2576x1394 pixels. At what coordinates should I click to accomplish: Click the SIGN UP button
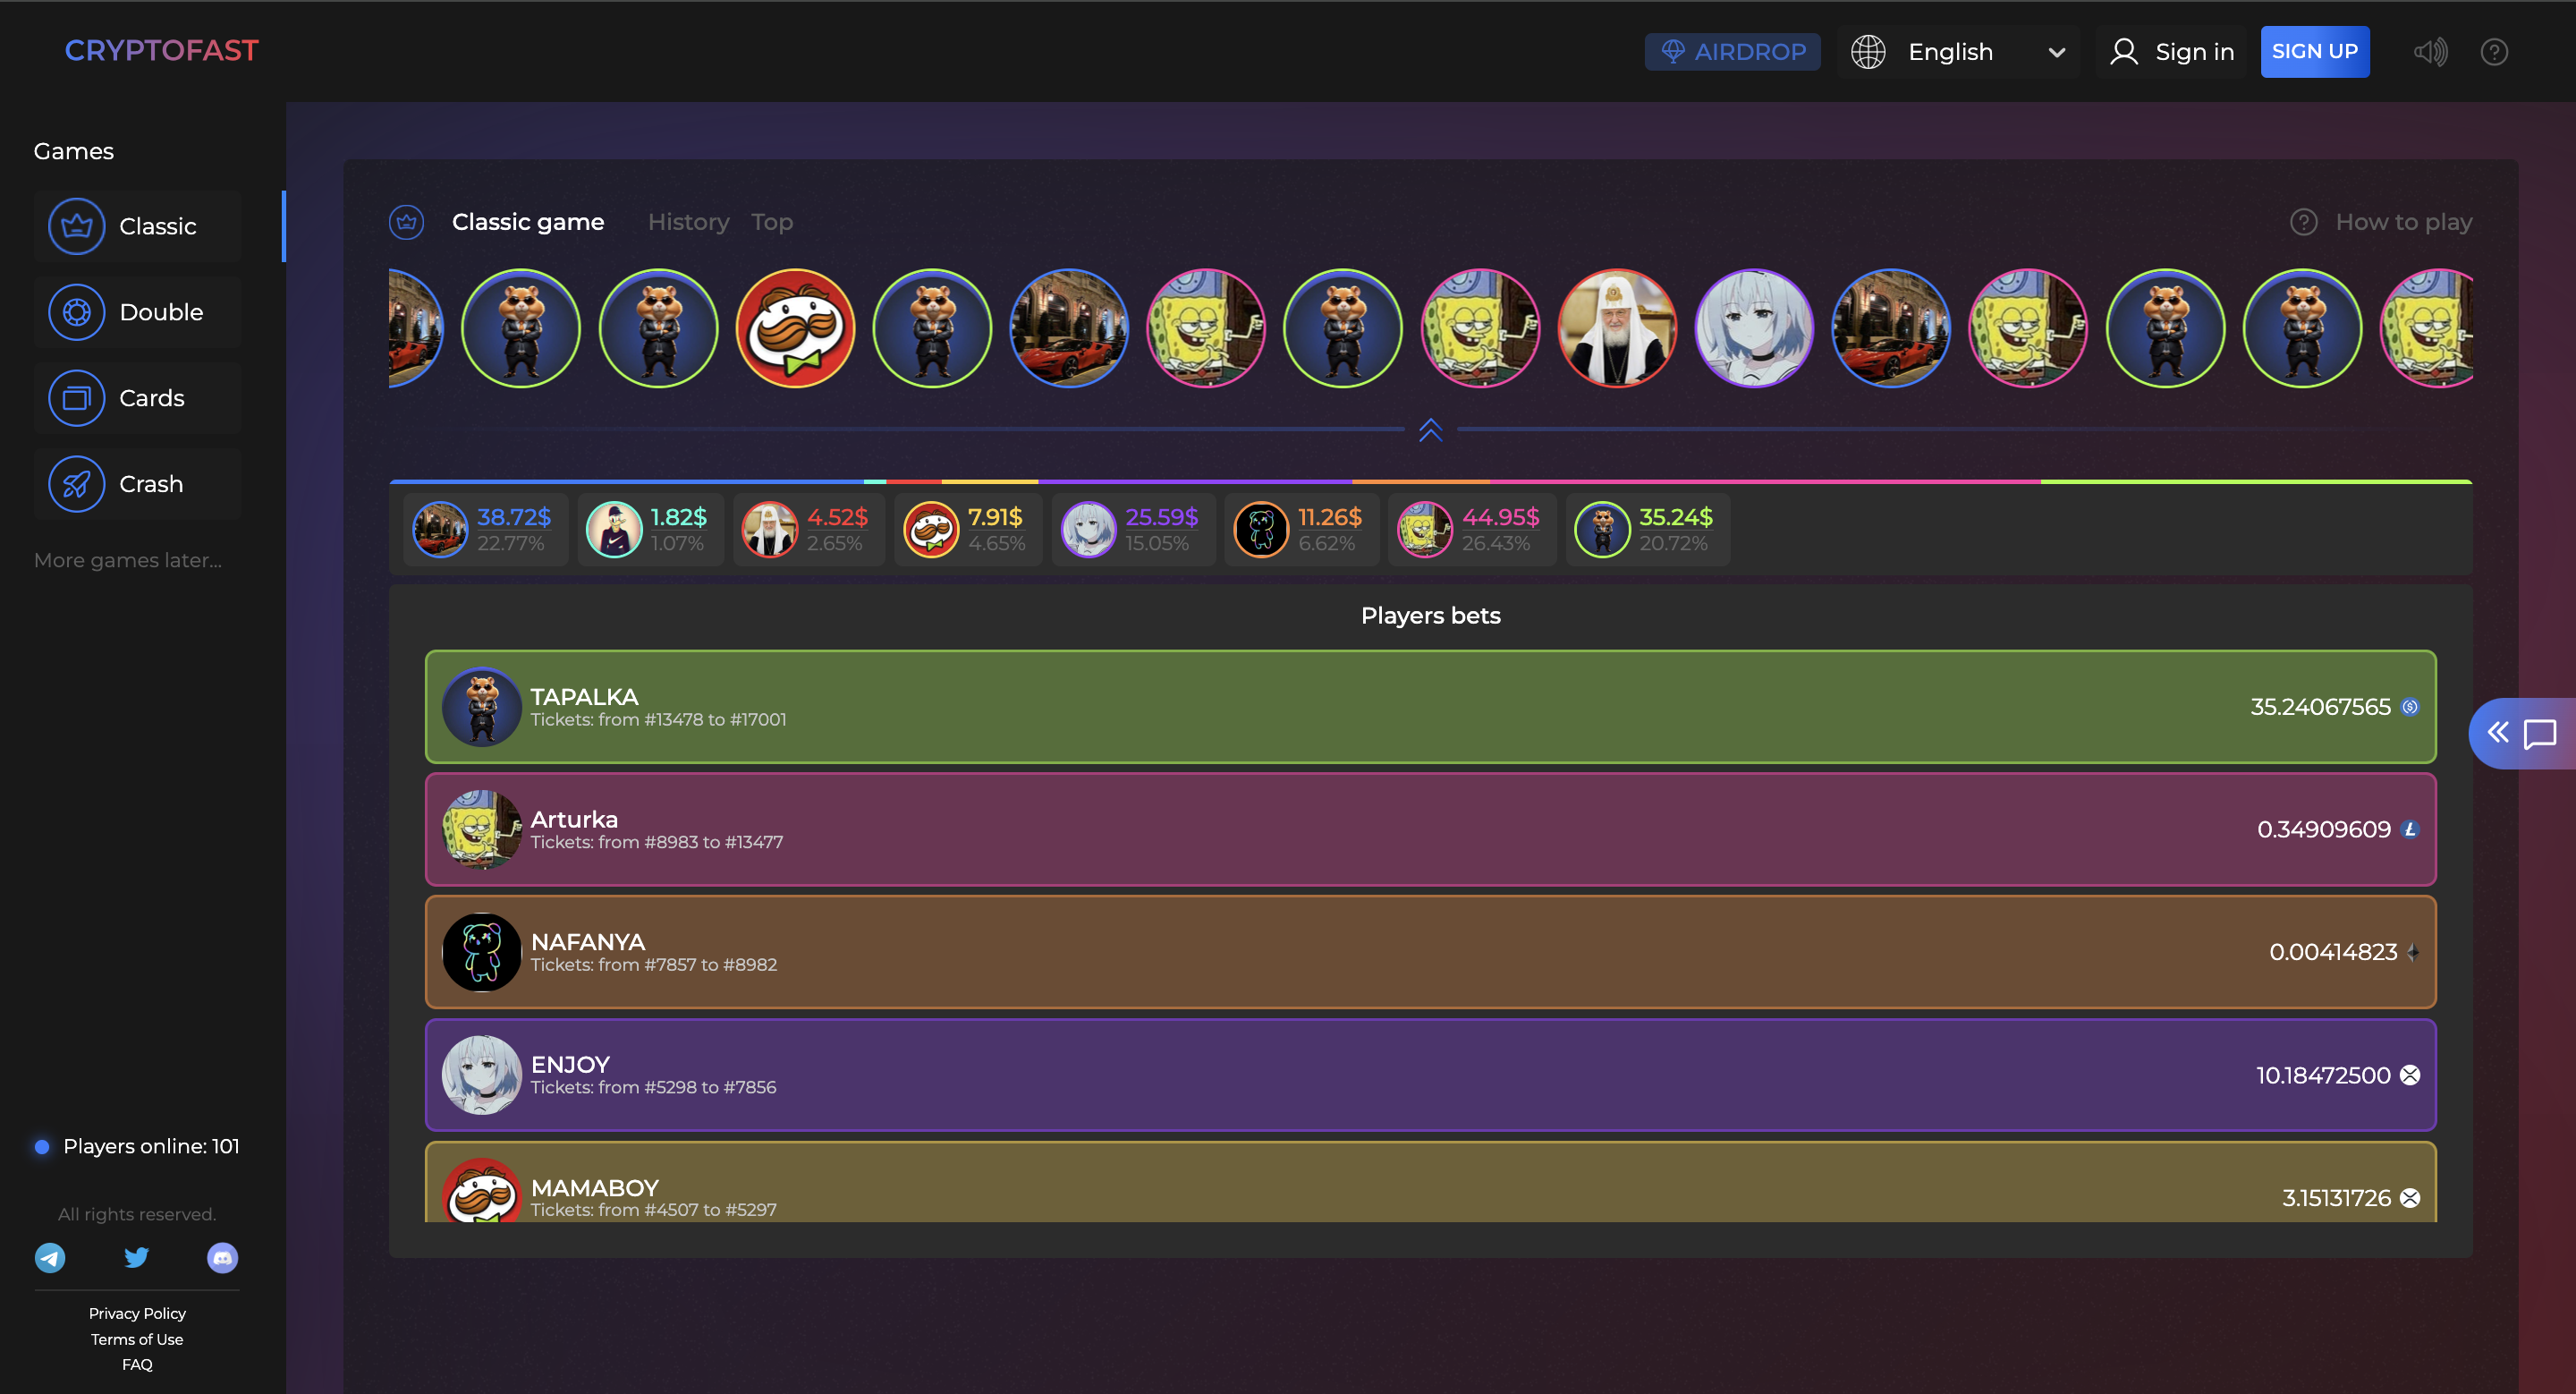(x=2313, y=52)
